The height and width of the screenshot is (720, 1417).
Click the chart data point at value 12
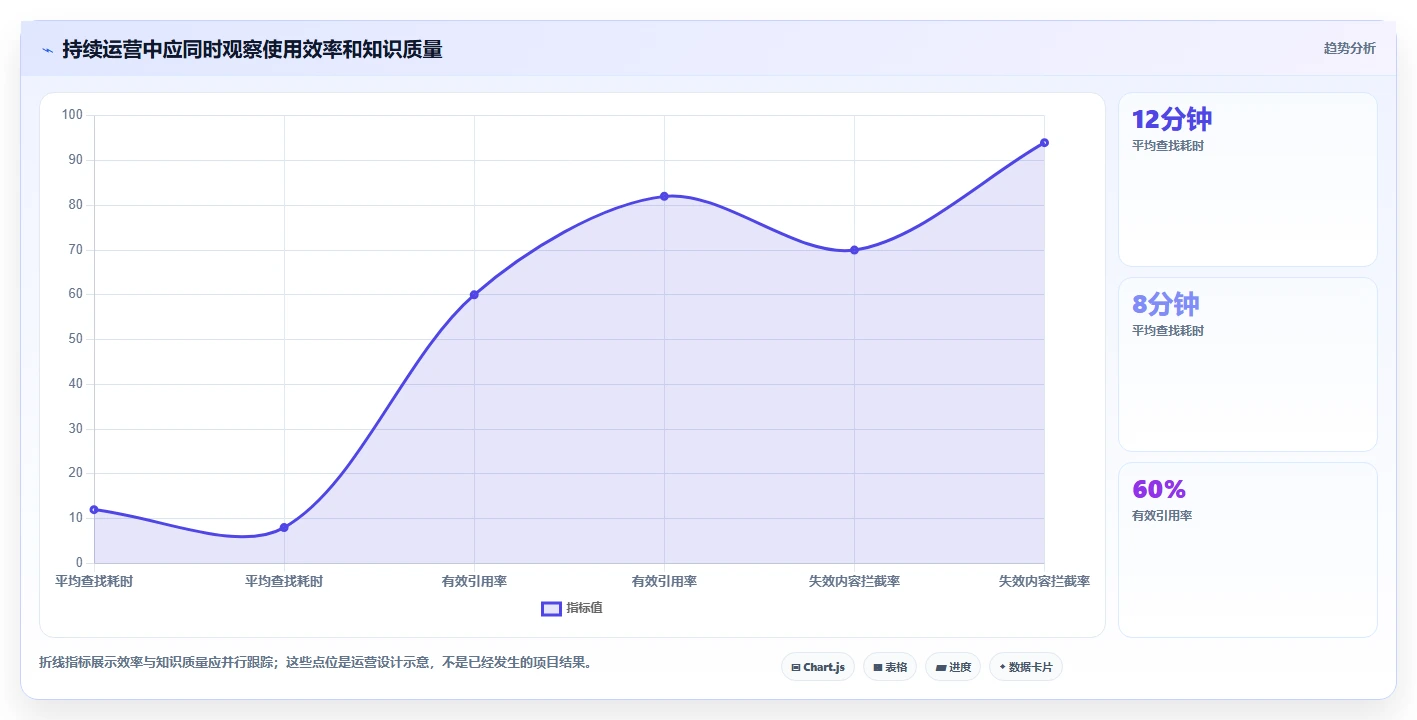(94, 509)
